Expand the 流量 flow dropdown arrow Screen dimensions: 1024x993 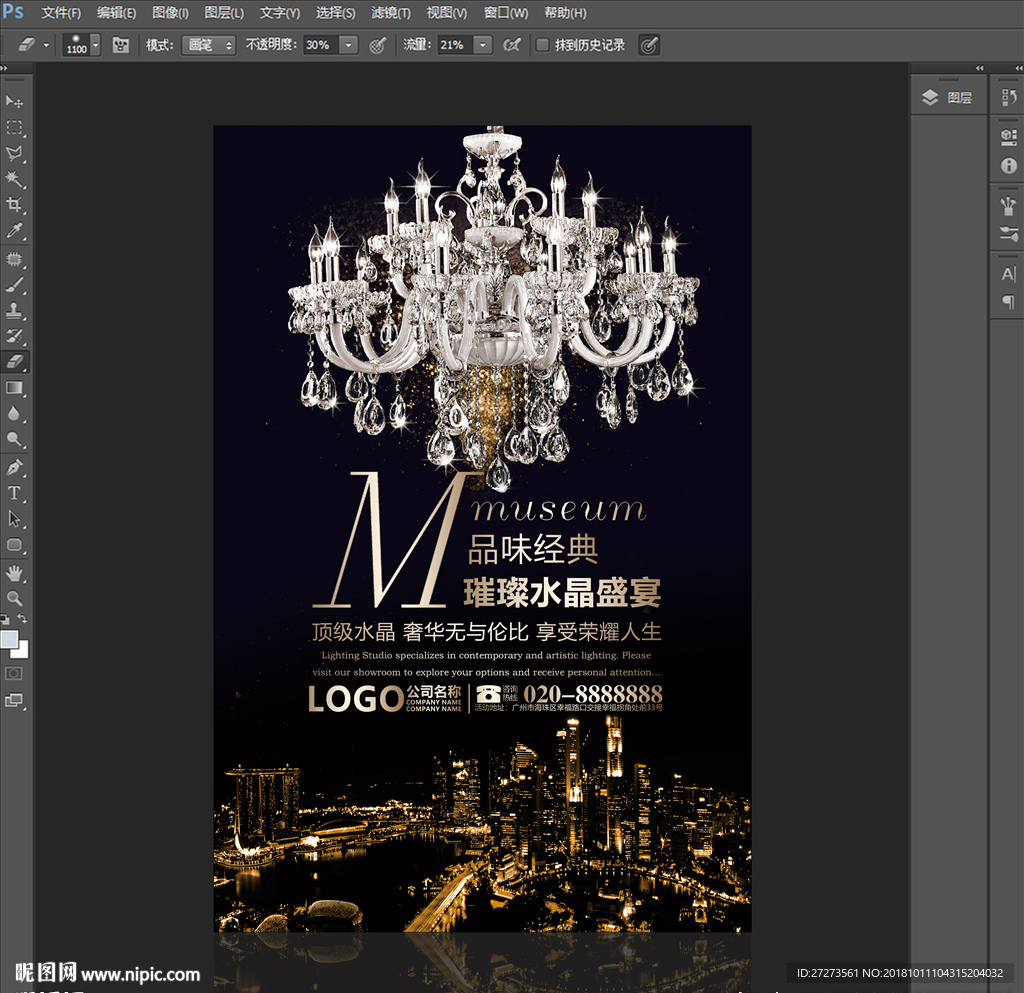pos(483,45)
